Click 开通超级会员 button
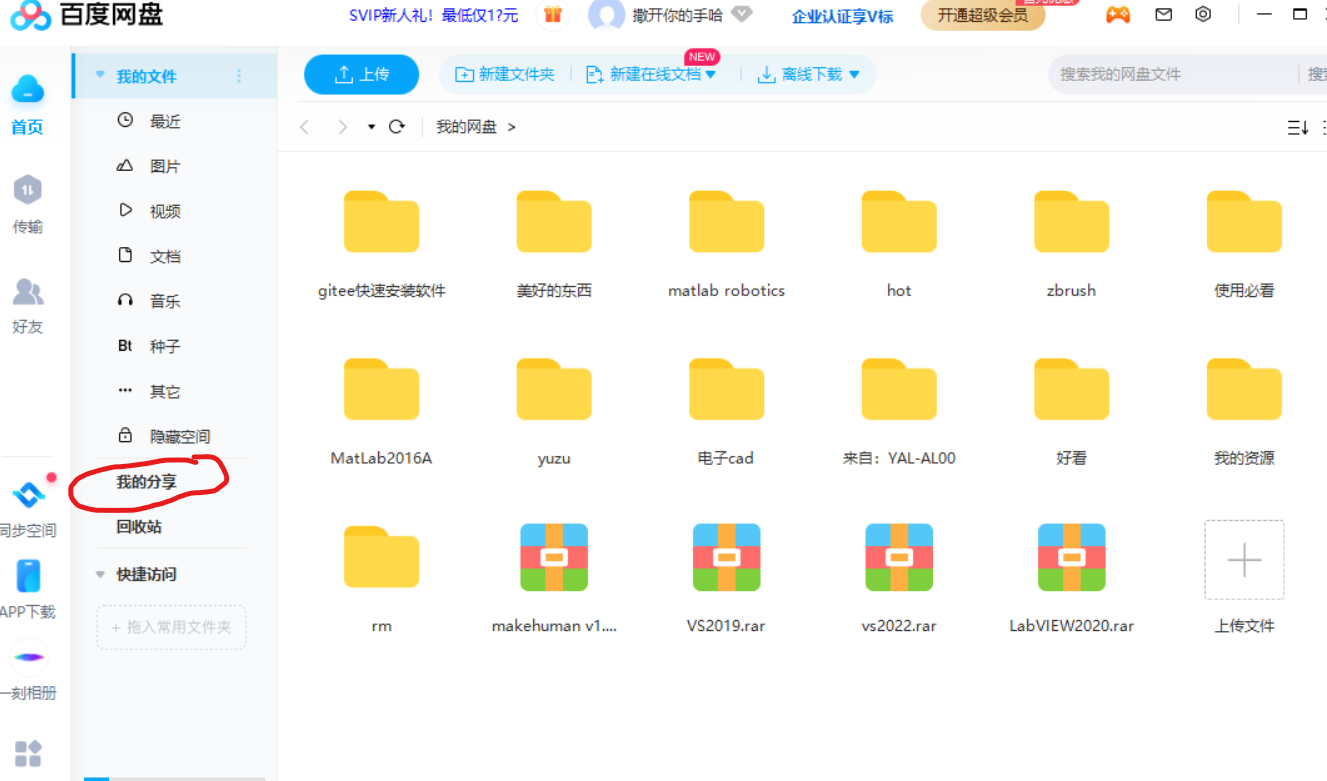Screen dimensions: 1327x781 pyautogui.click(x=982, y=15)
